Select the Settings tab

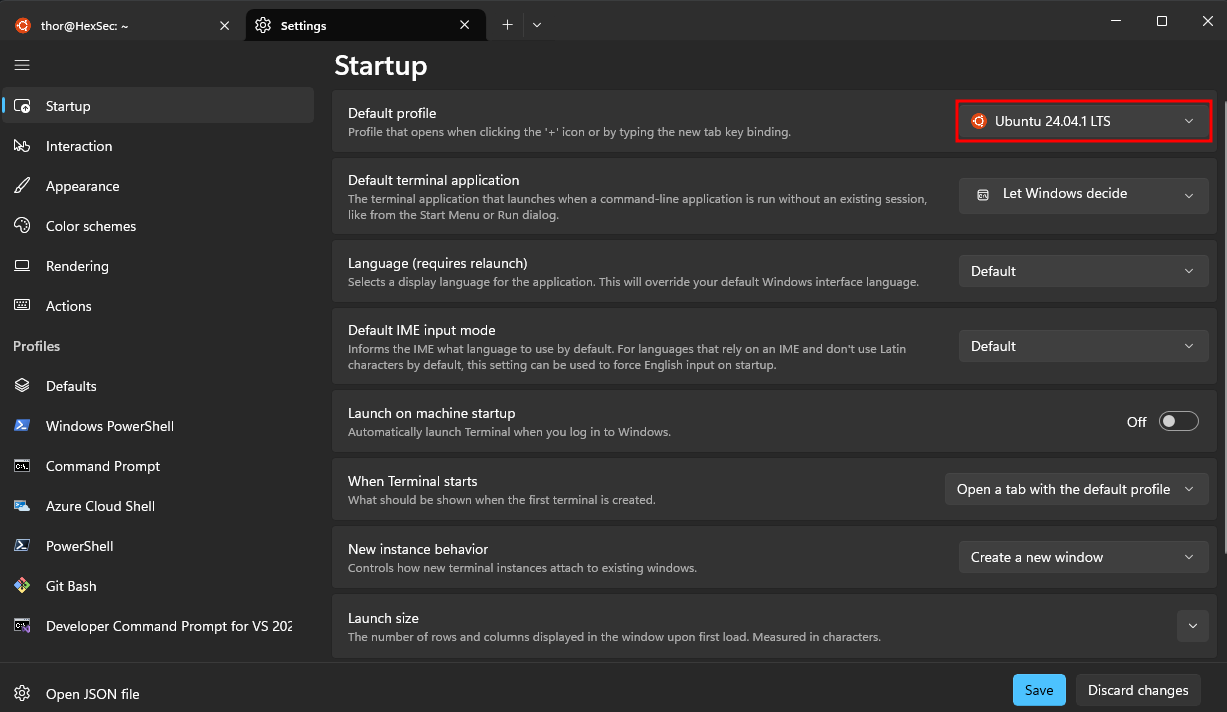365,25
